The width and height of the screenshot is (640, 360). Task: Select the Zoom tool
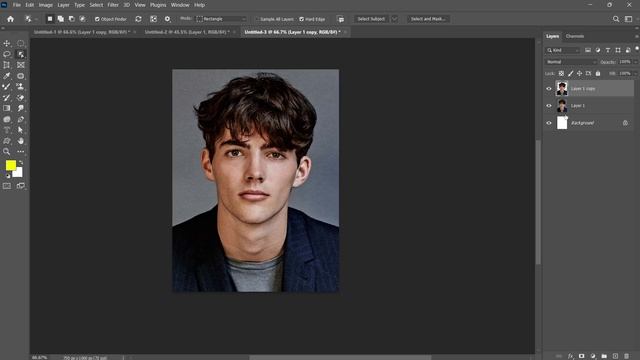click(x=7, y=151)
